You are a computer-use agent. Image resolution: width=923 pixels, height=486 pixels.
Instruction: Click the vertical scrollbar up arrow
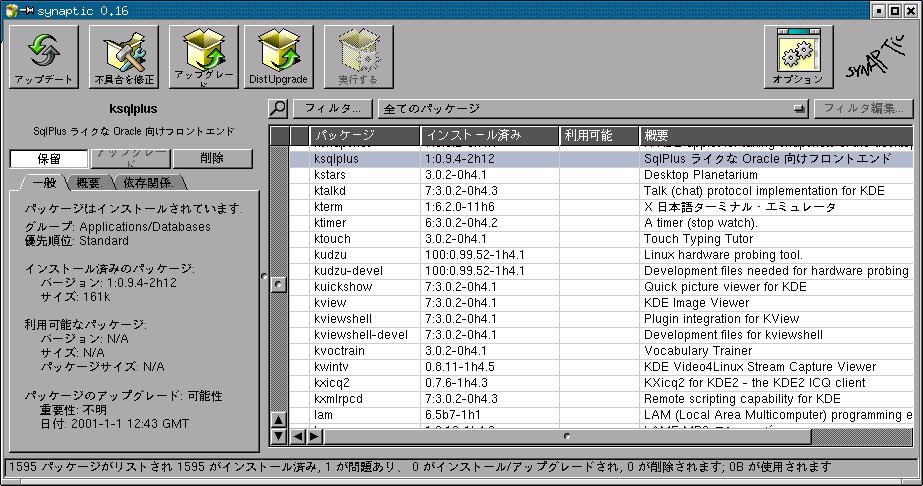(278, 420)
